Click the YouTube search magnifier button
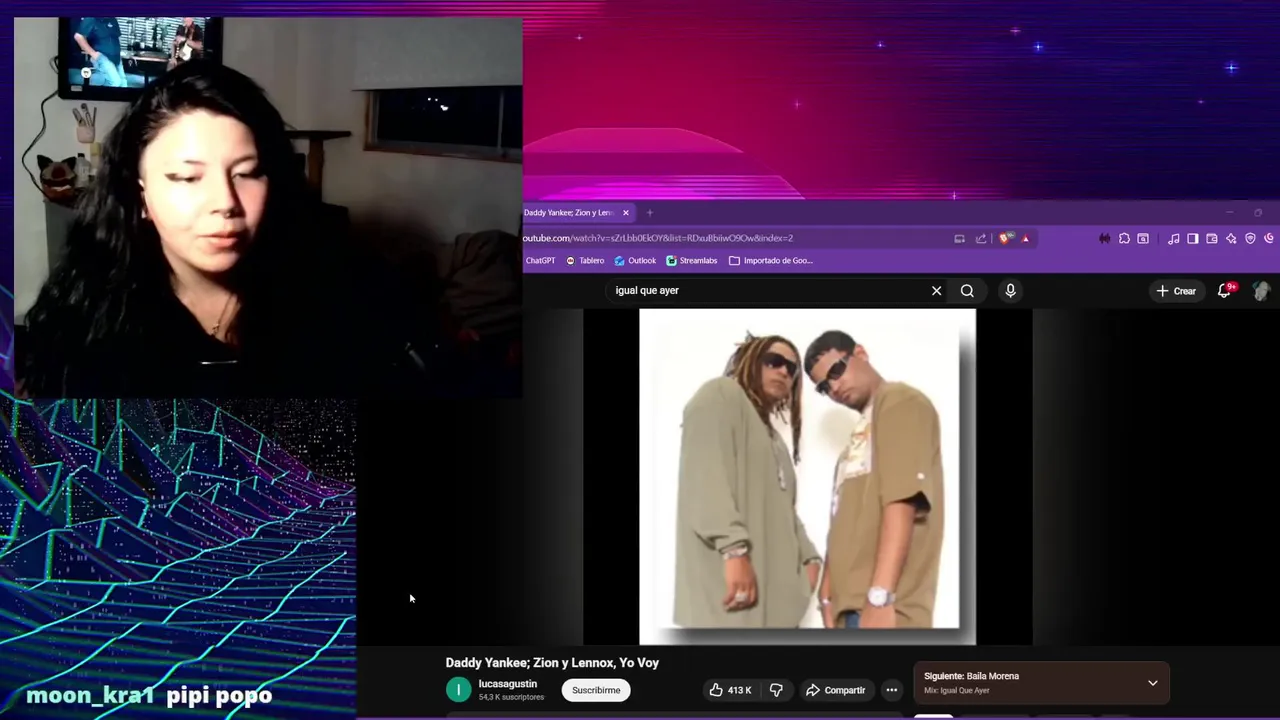The height and width of the screenshot is (720, 1280). 967,290
